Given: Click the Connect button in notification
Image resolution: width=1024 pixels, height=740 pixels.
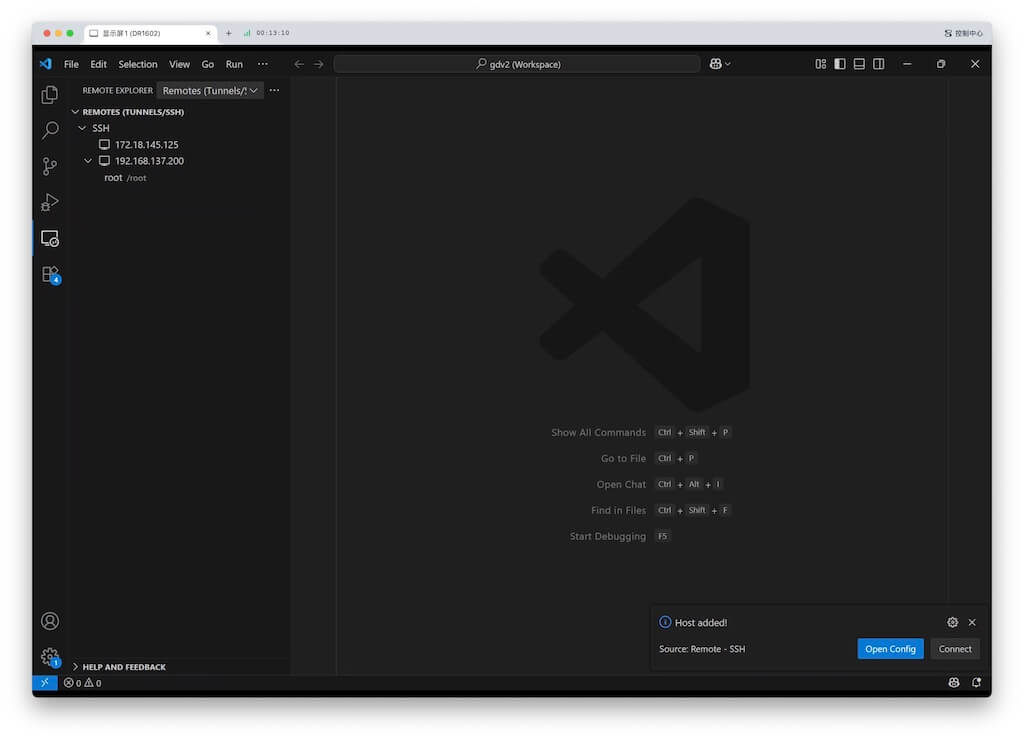Looking at the screenshot, I should tap(954, 648).
